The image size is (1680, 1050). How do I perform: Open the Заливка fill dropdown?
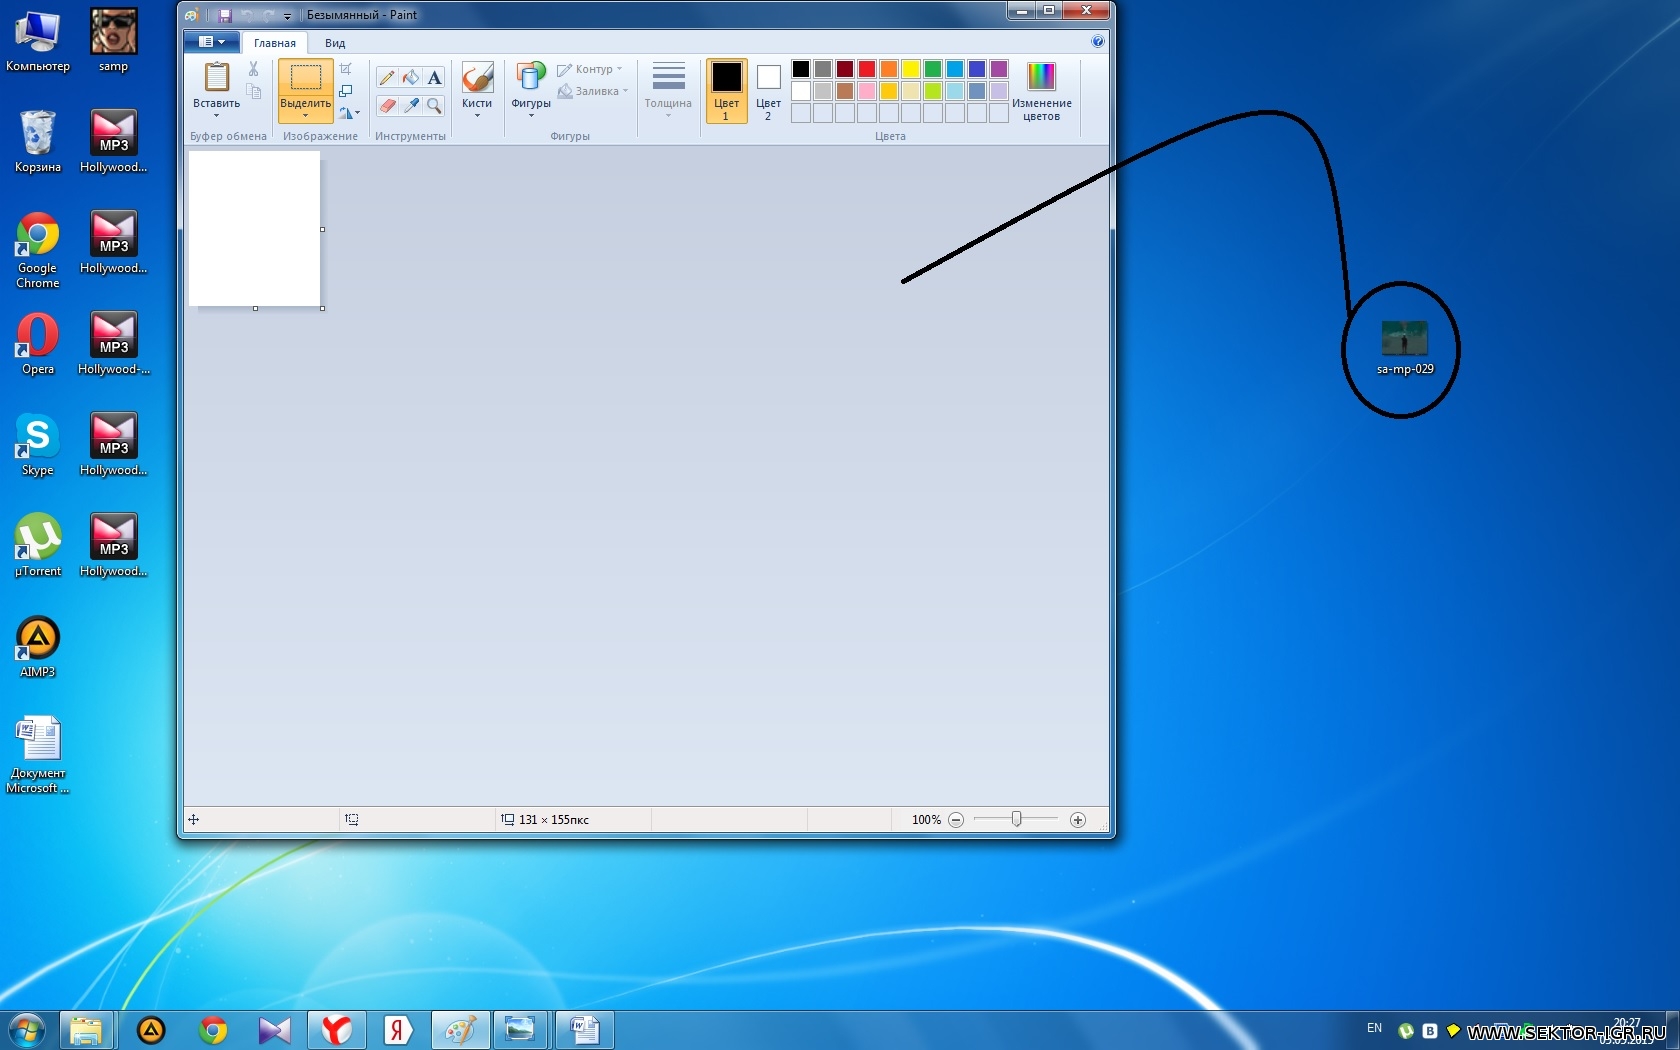(x=593, y=91)
